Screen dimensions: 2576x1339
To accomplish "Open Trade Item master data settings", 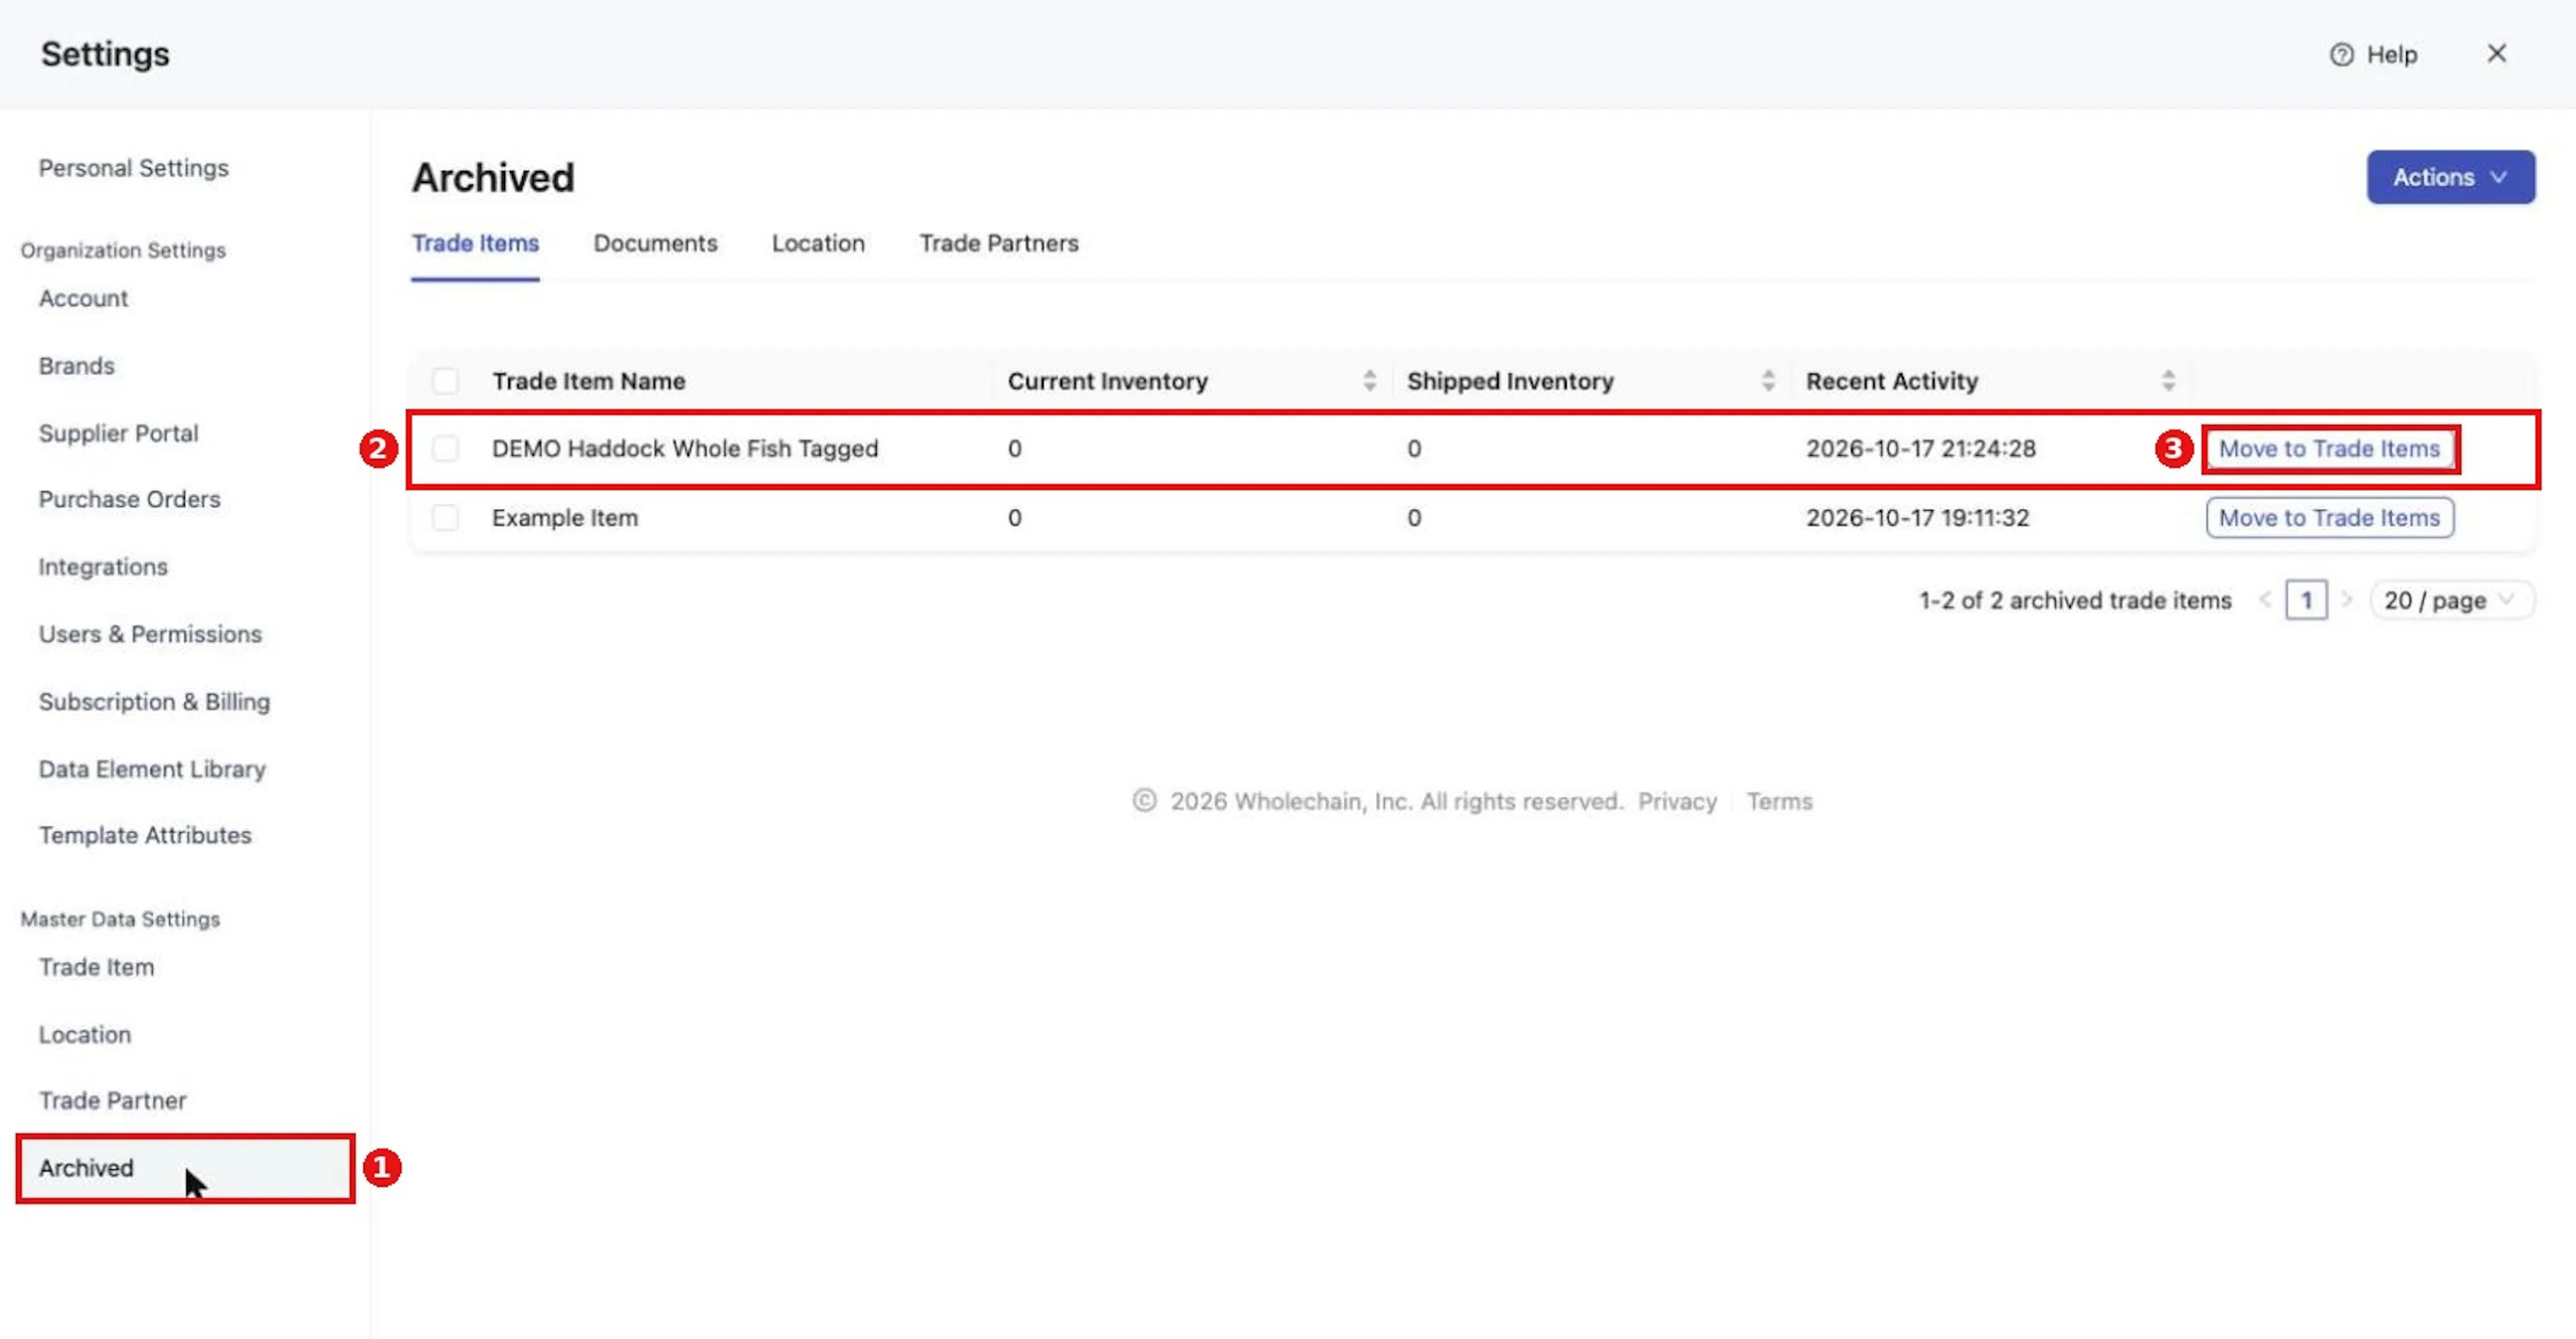I will (x=96, y=967).
